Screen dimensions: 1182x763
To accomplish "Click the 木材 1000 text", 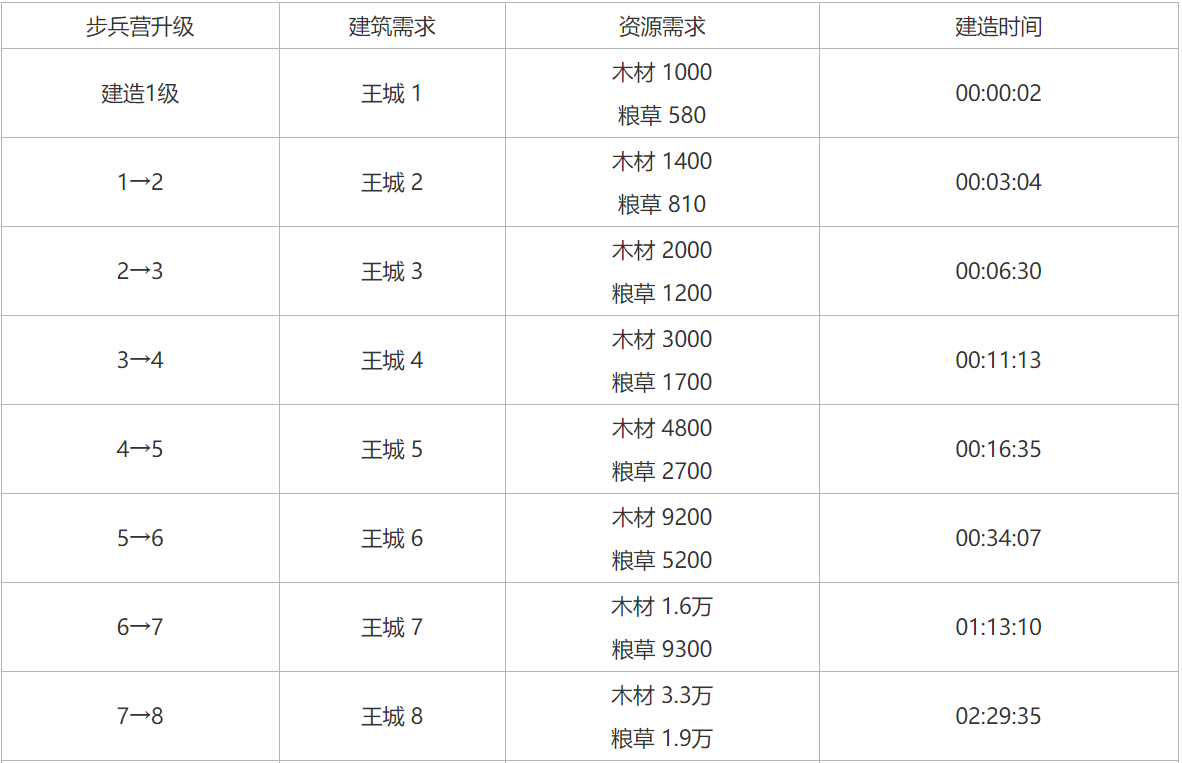I will (x=662, y=73).
